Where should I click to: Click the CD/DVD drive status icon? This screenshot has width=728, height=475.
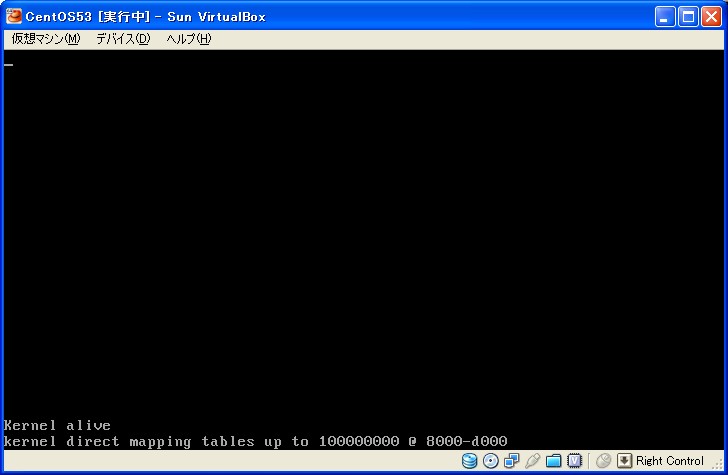[x=490, y=461]
